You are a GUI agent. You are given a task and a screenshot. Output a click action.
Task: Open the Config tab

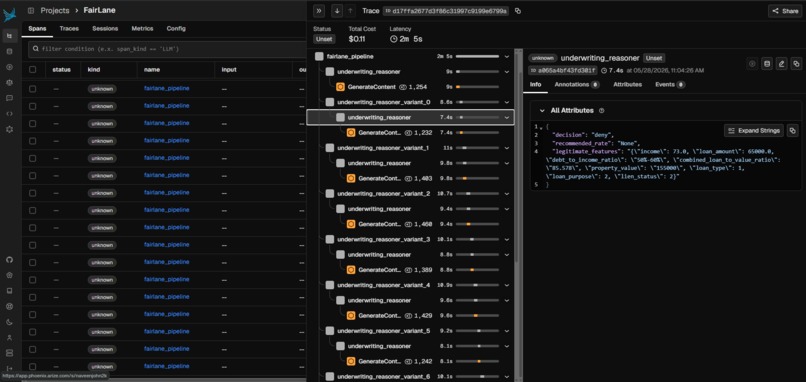click(x=176, y=29)
